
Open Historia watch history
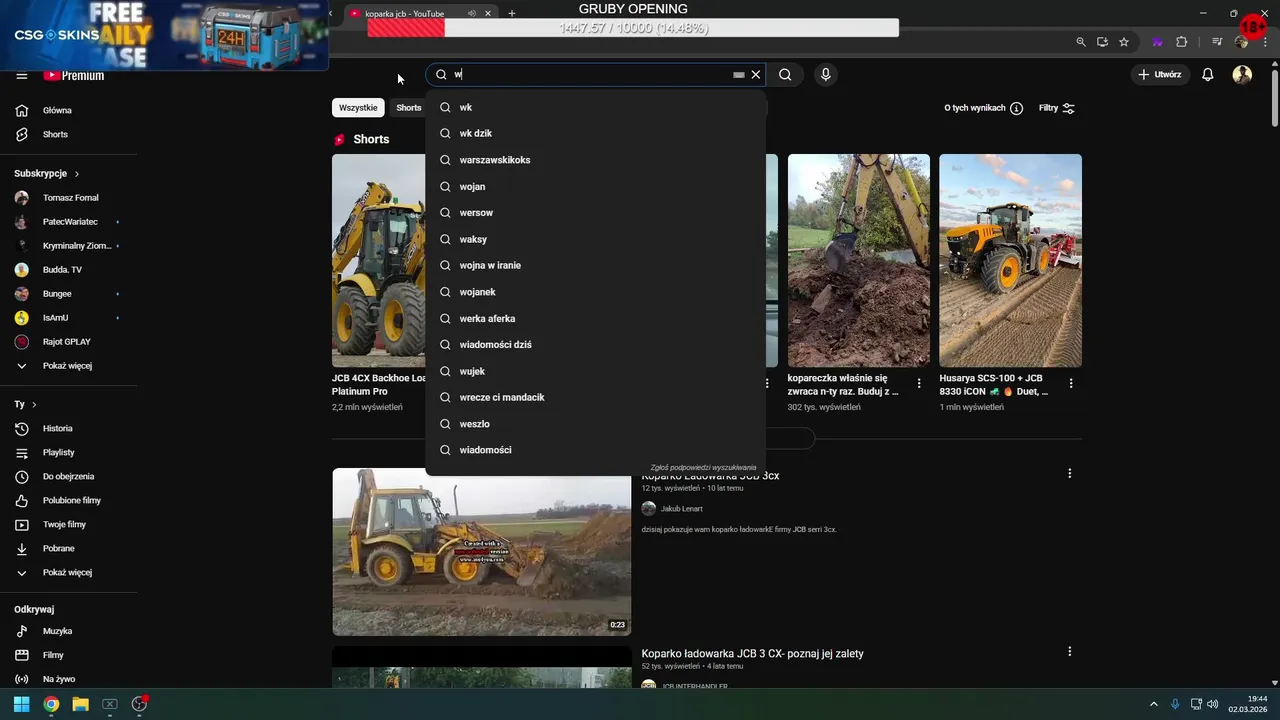(x=66, y=429)
